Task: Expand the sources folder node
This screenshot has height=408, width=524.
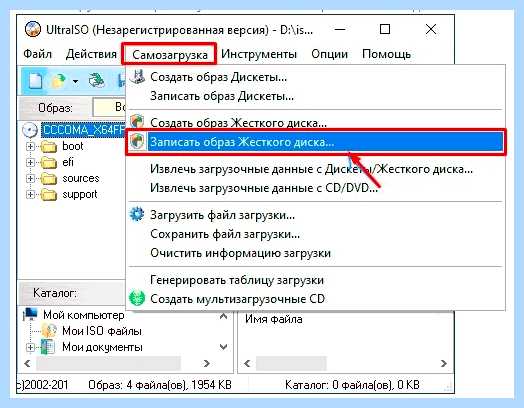Action: point(30,178)
